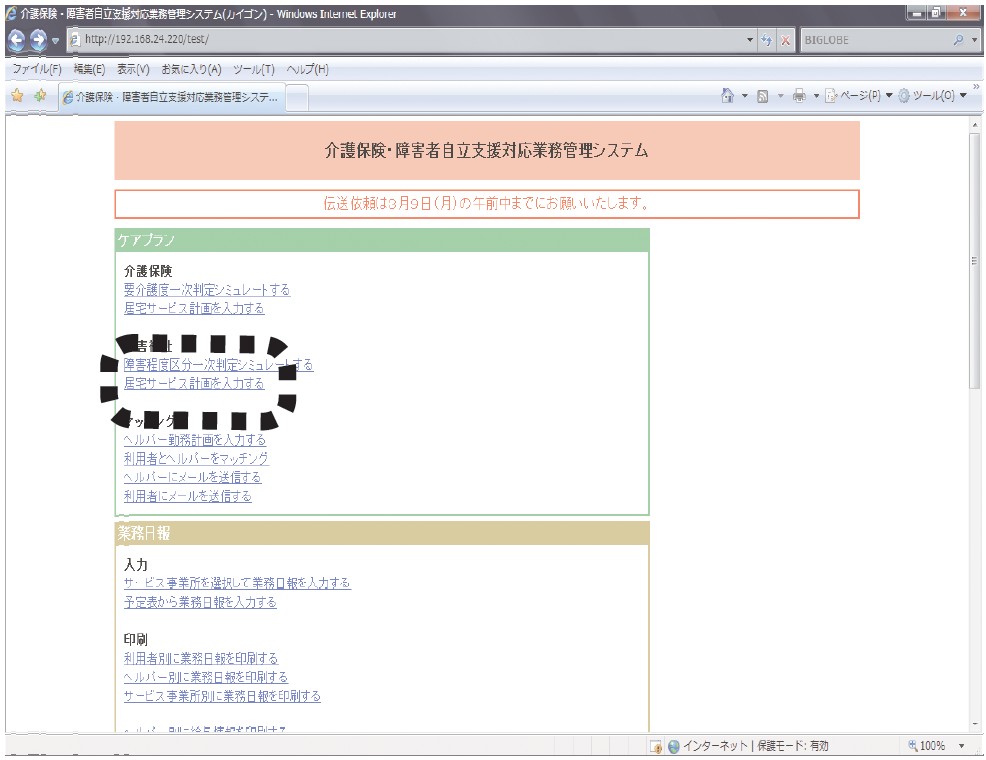Image resolution: width=986 pixels, height=760 pixels.
Task: Open the ファイル(F) menu
Action: [36, 69]
